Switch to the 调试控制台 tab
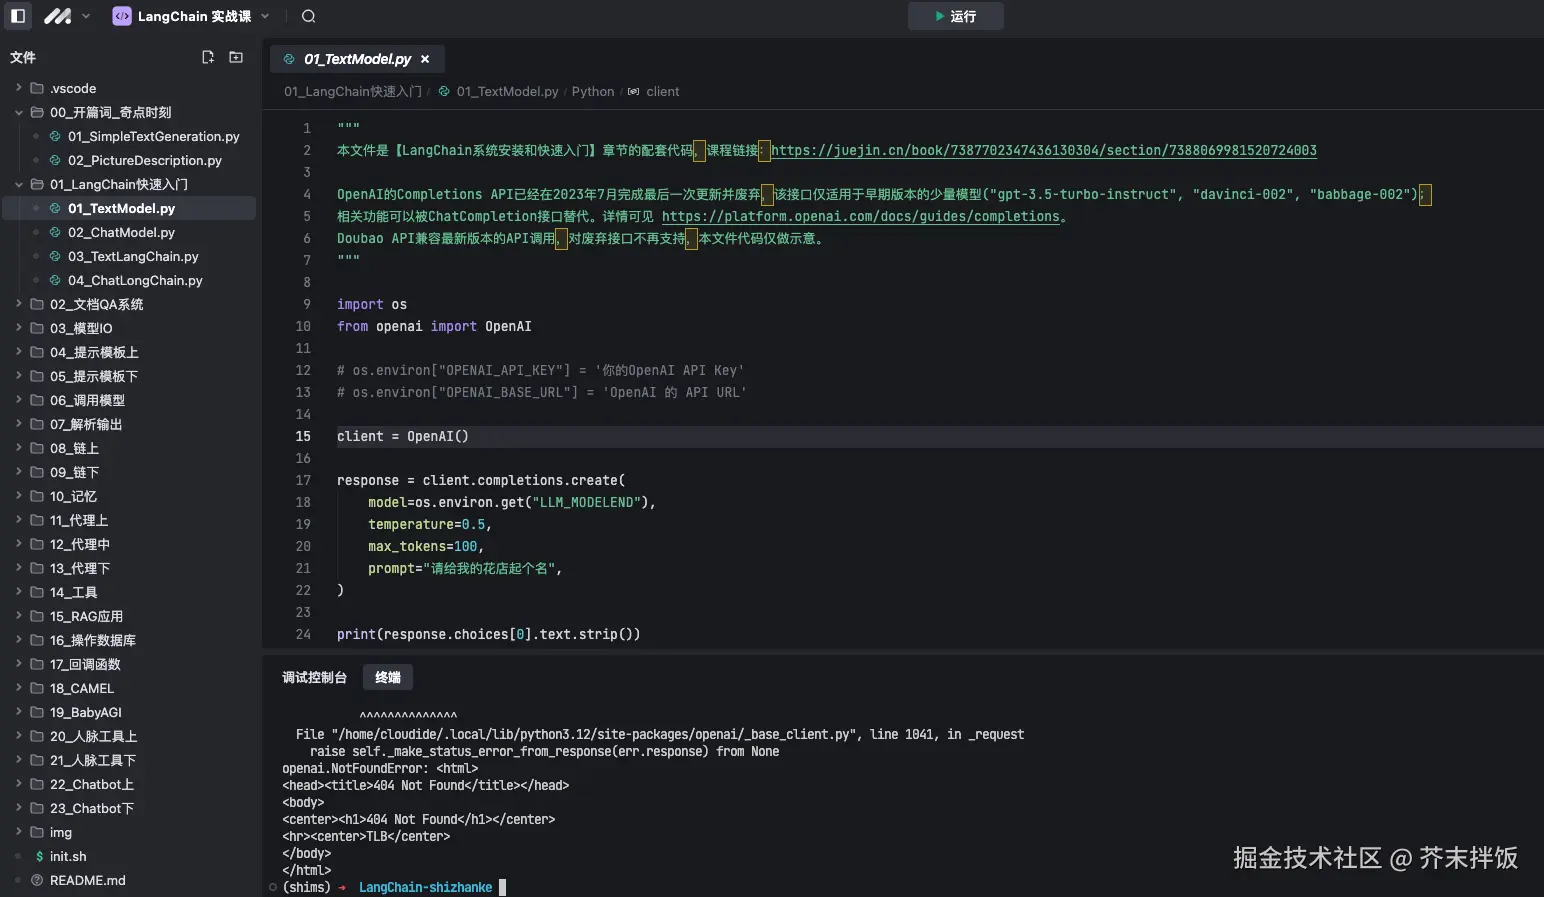The height and width of the screenshot is (897, 1544). [314, 677]
